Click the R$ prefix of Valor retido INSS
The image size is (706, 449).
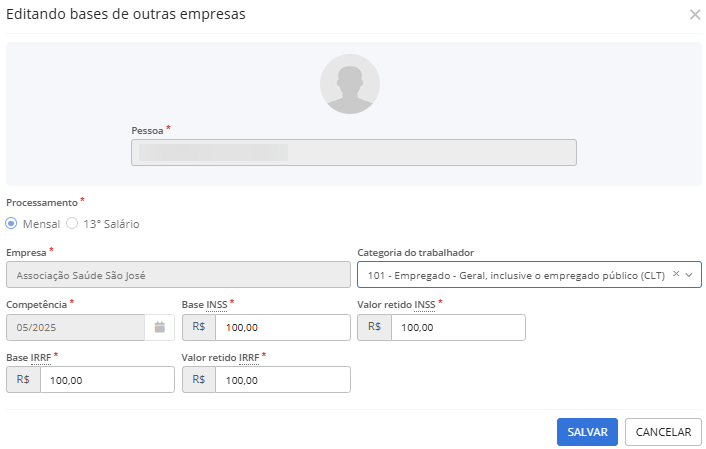pyautogui.click(x=374, y=327)
